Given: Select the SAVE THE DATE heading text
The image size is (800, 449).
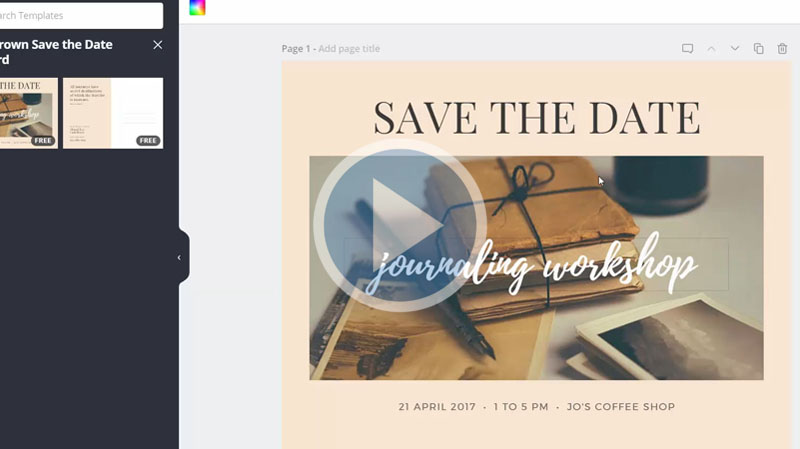Looking at the screenshot, I should point(537,118).
